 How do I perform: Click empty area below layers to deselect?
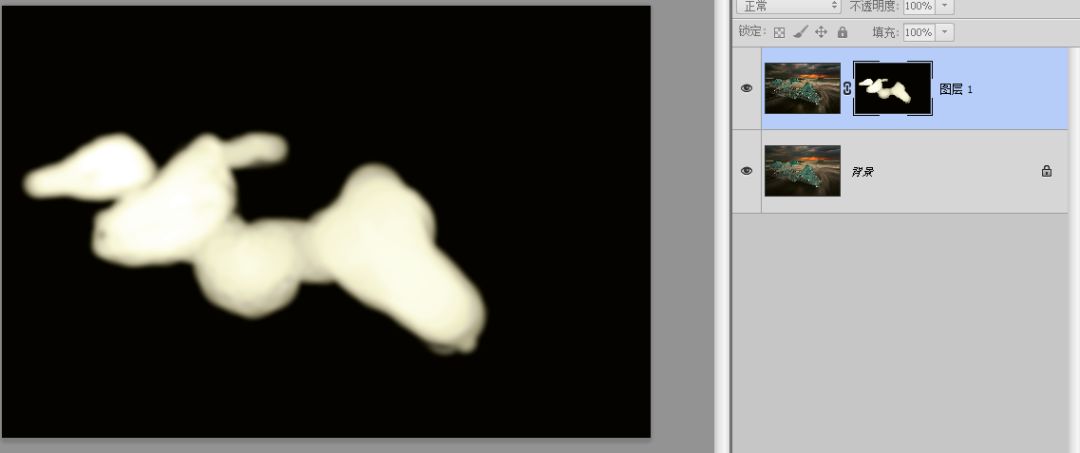[x=902, y=330]
